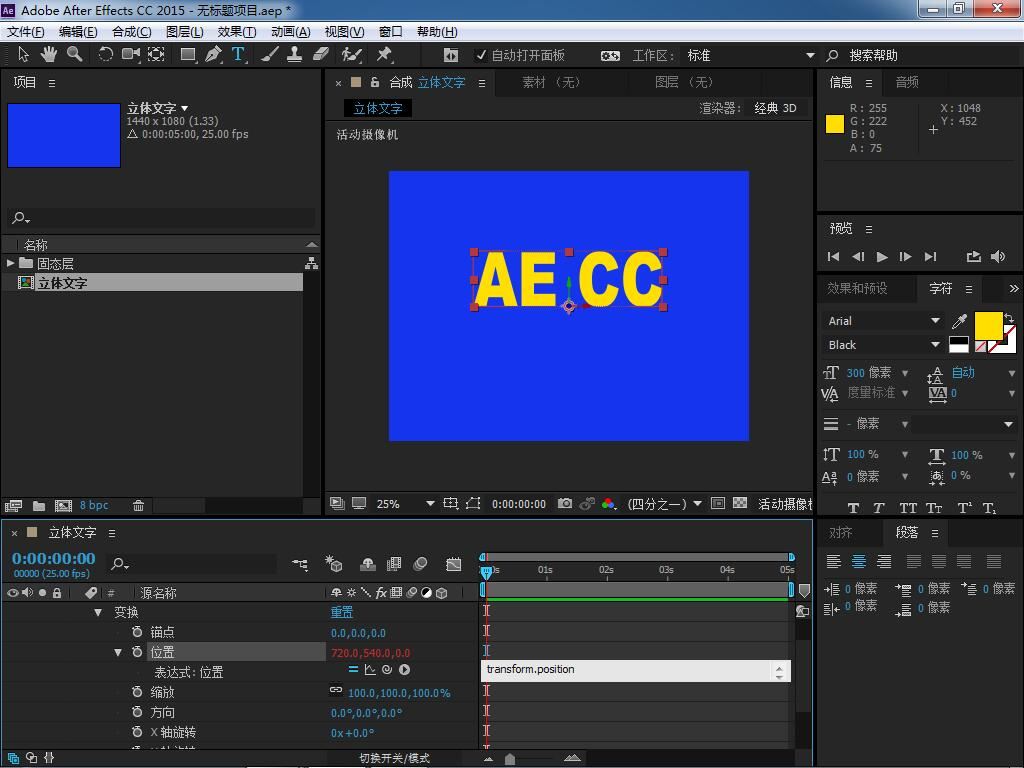1024x768 pixels.
Task: Select the Hand tool
Action: pos(48,55)
